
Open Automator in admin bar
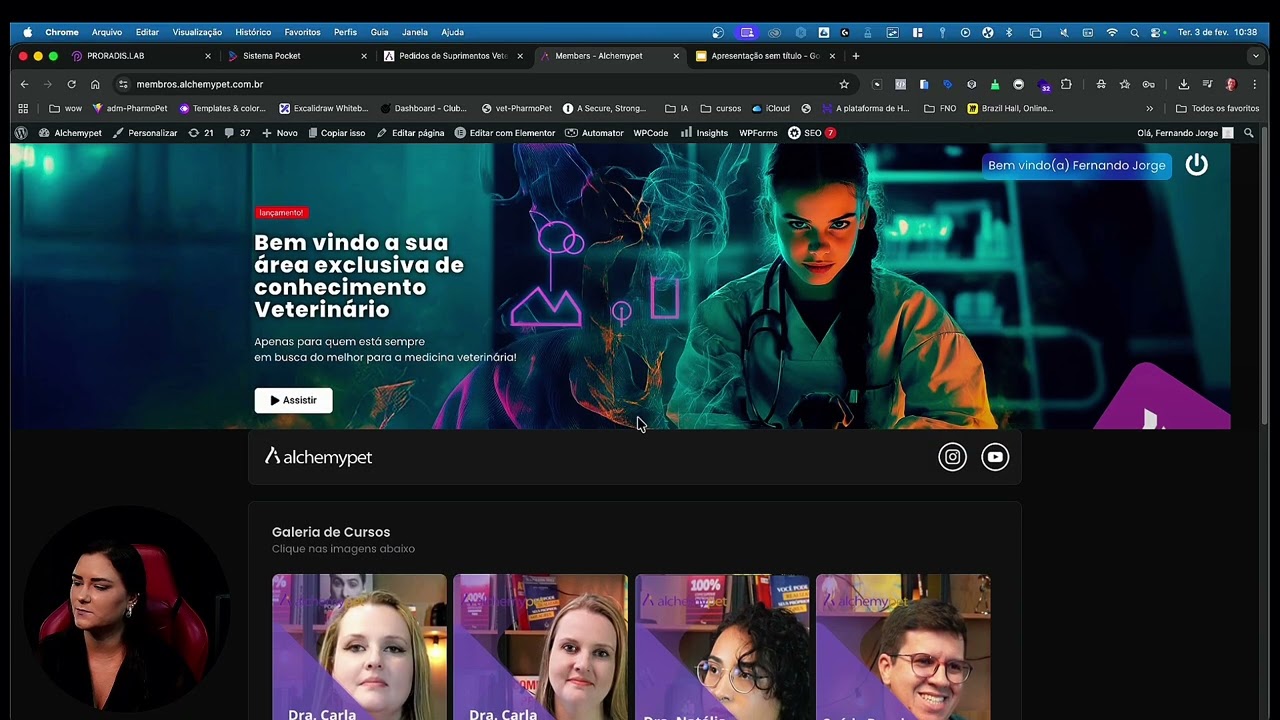(x=594, y=133)
